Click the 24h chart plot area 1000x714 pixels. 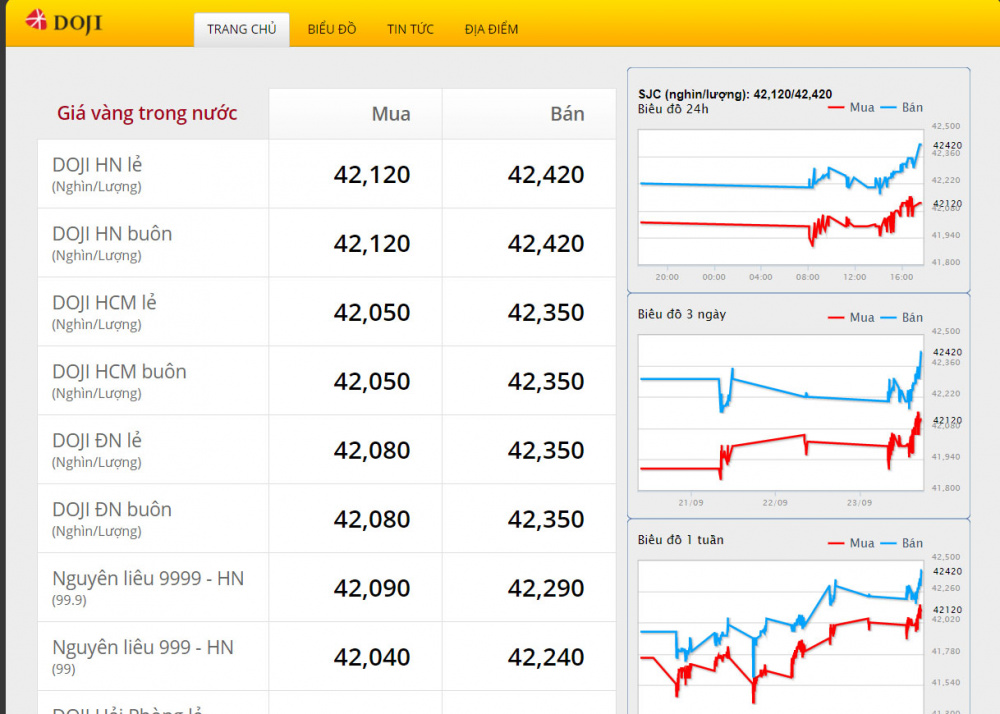pyautogui.click(x=781, y=197)
